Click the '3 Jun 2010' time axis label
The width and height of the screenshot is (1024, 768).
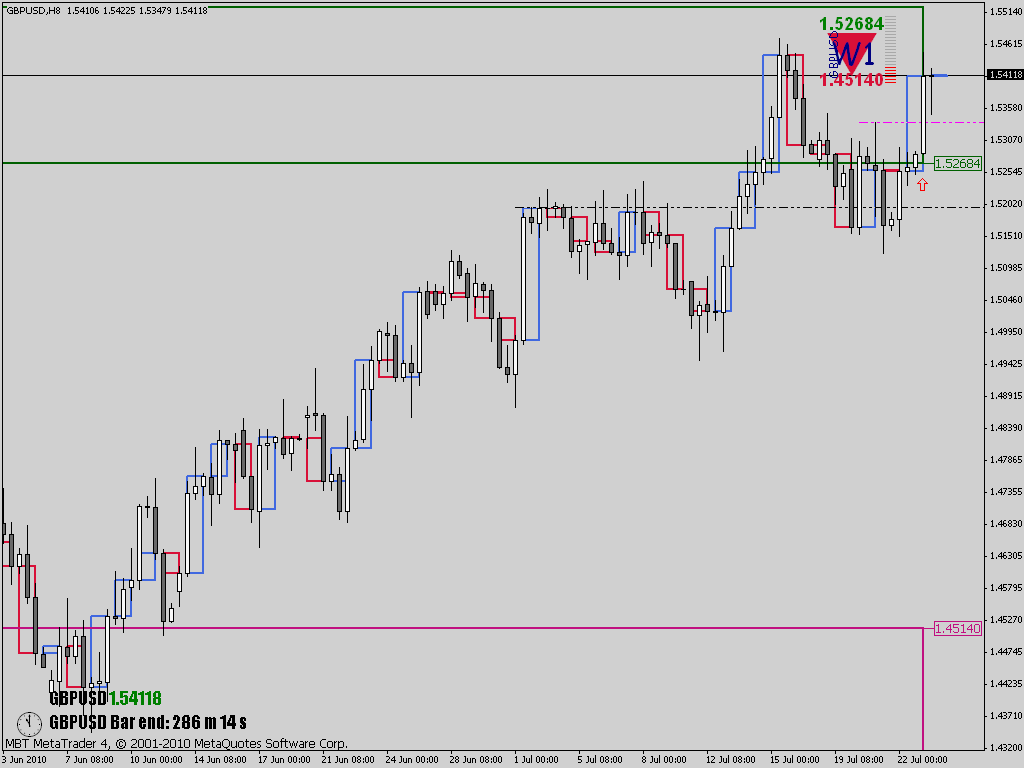pos(25,760)
